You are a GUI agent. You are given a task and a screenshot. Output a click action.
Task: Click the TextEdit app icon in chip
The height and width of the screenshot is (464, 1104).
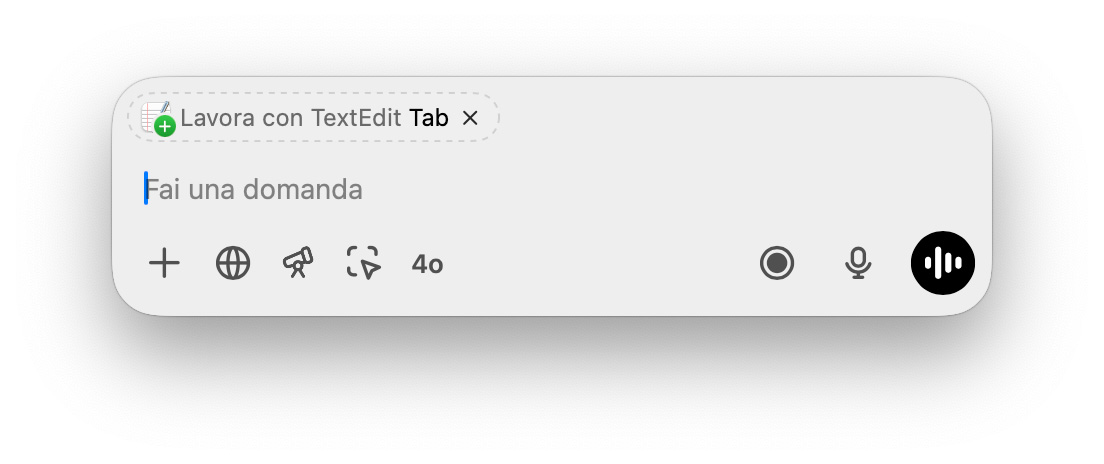155,116
